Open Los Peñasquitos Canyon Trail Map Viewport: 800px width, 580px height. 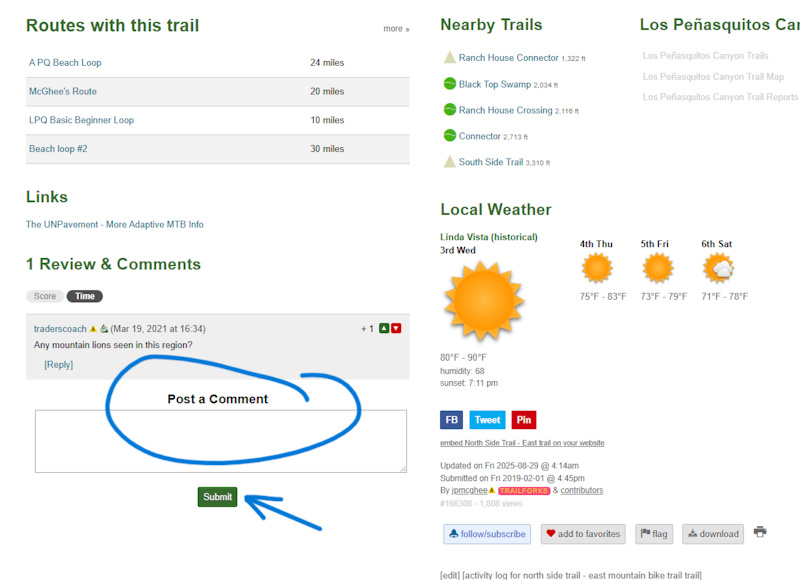713,77
